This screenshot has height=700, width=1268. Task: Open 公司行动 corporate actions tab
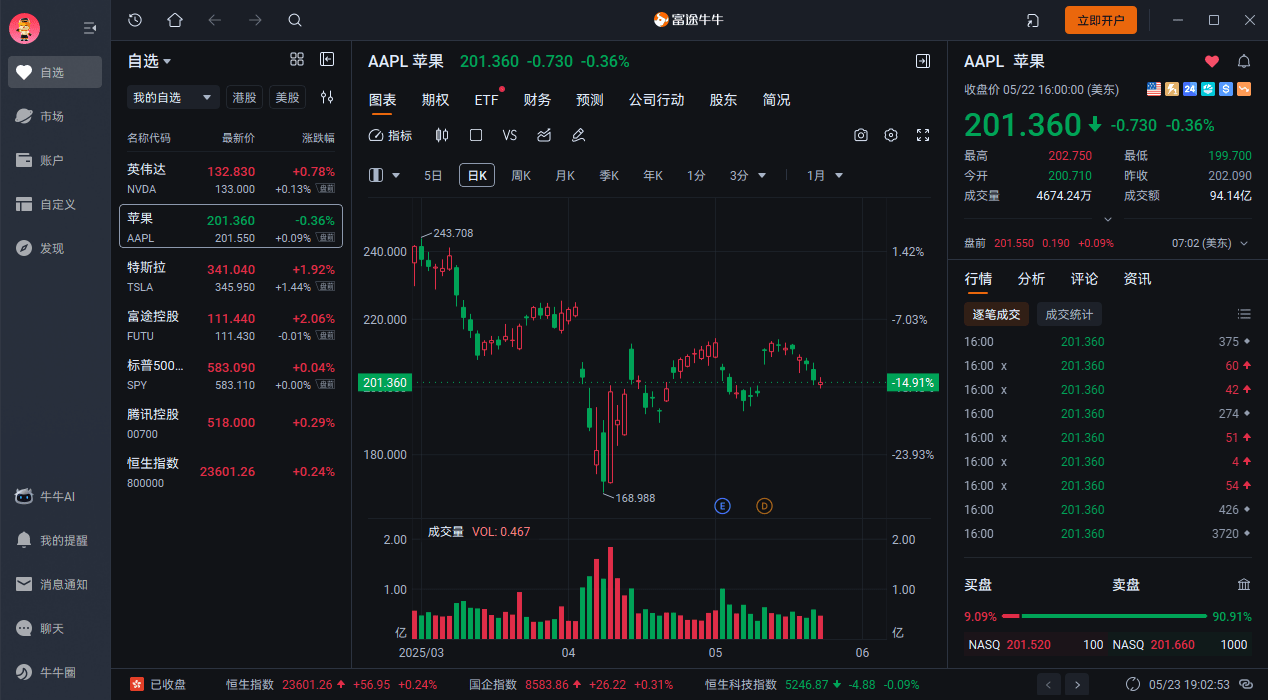(656, 100)
